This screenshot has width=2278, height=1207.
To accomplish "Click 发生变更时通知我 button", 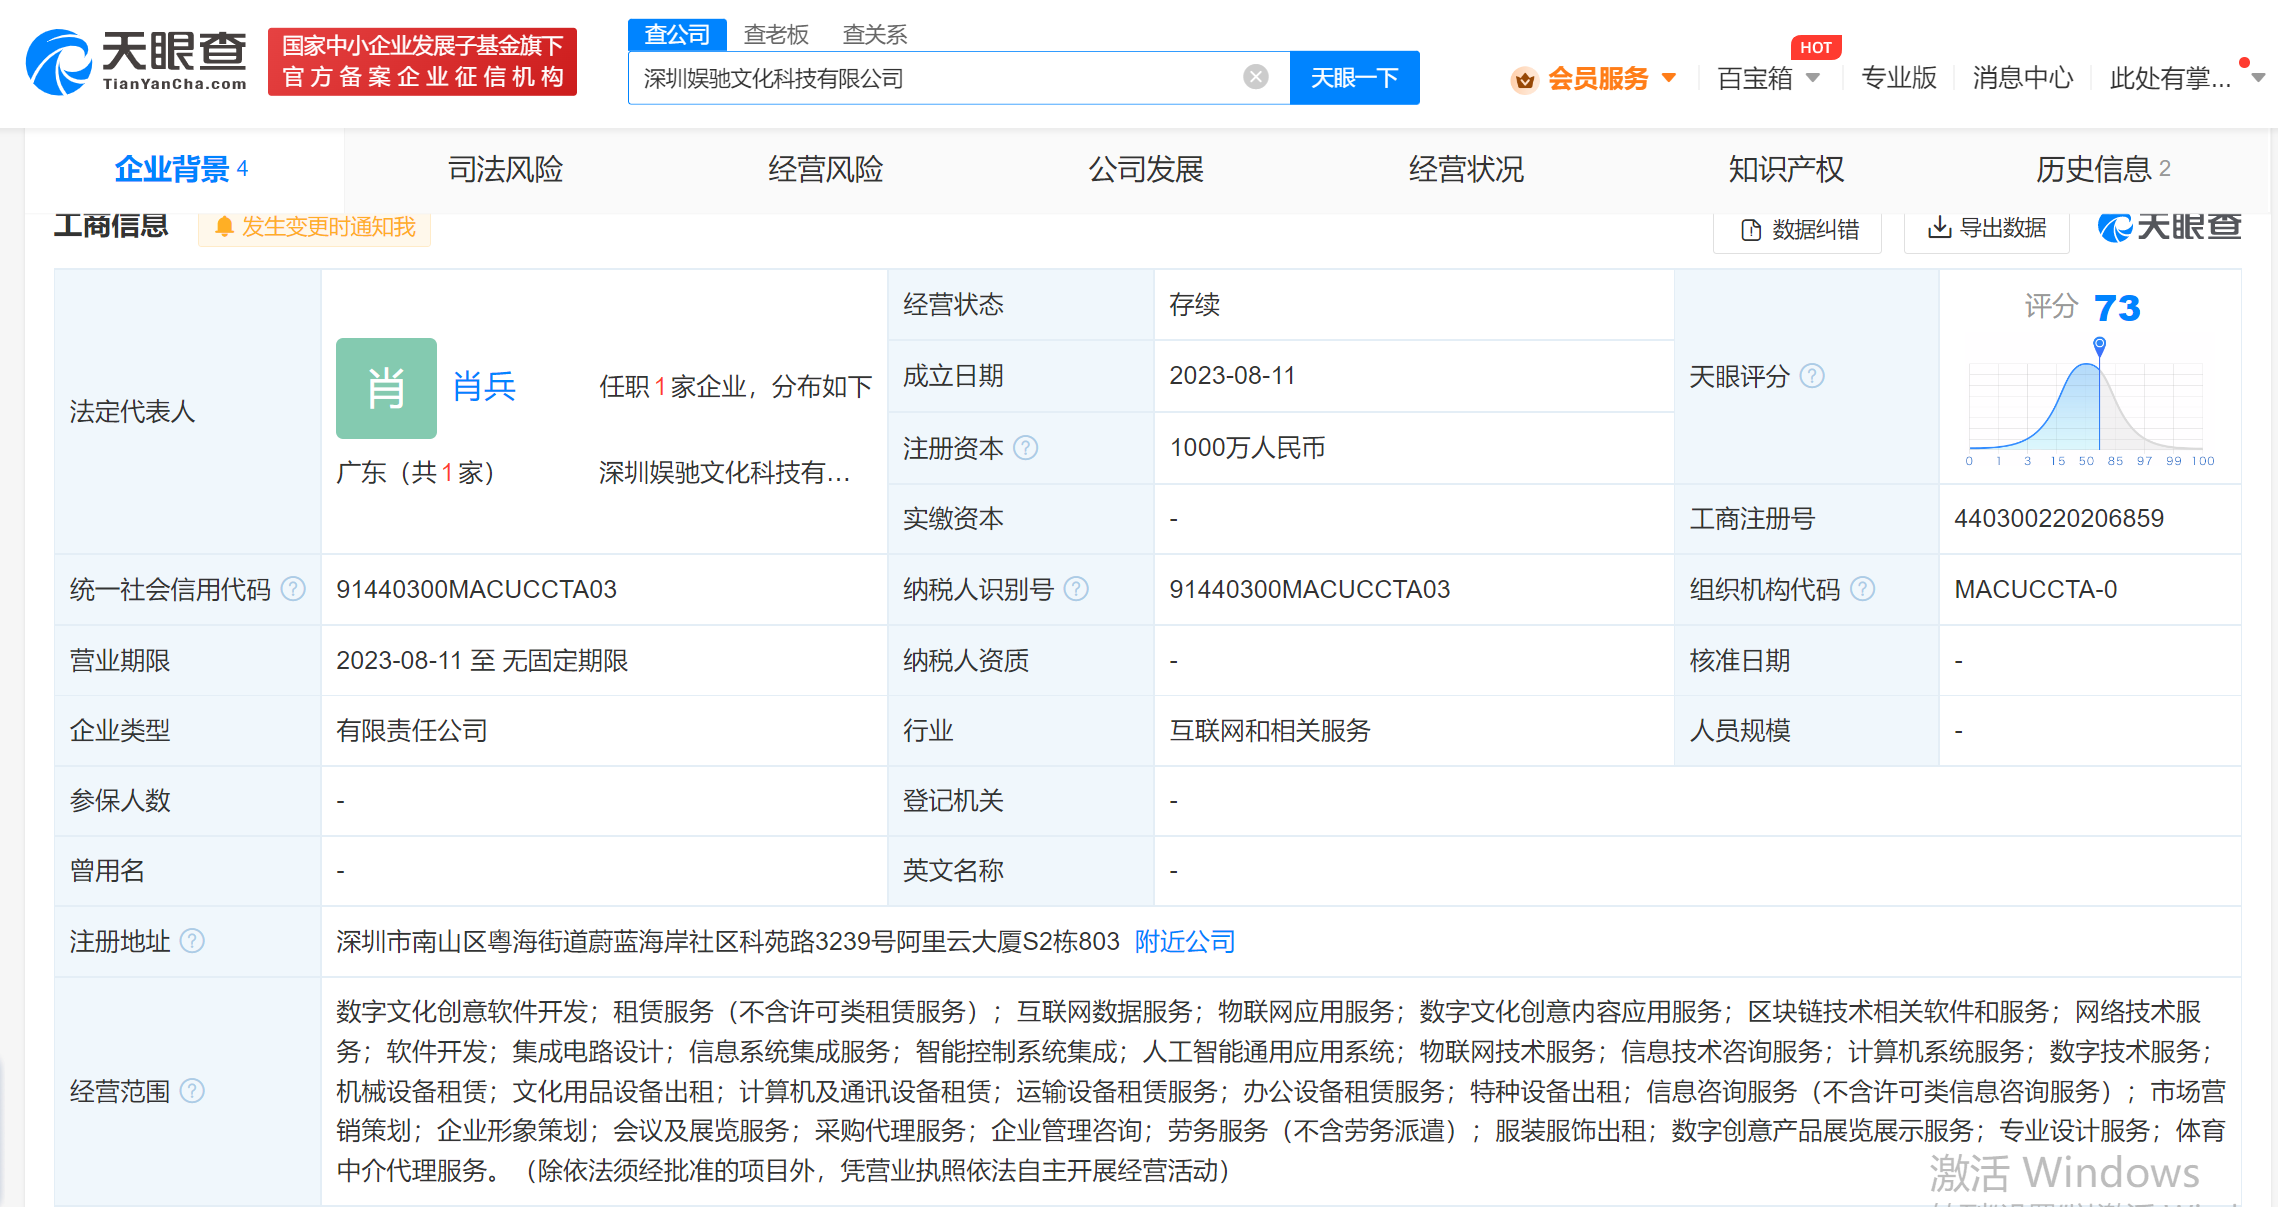I will (x=315, y=227).
